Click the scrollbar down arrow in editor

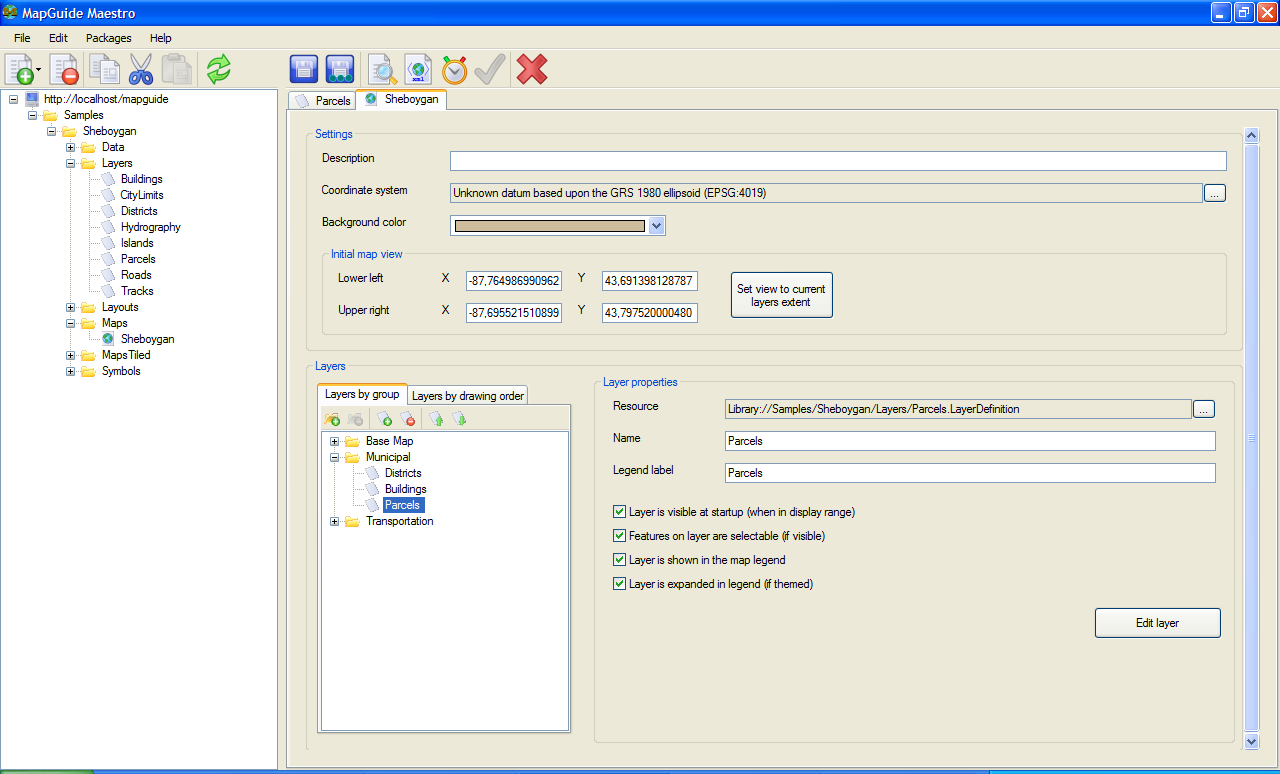point(1251,741)
